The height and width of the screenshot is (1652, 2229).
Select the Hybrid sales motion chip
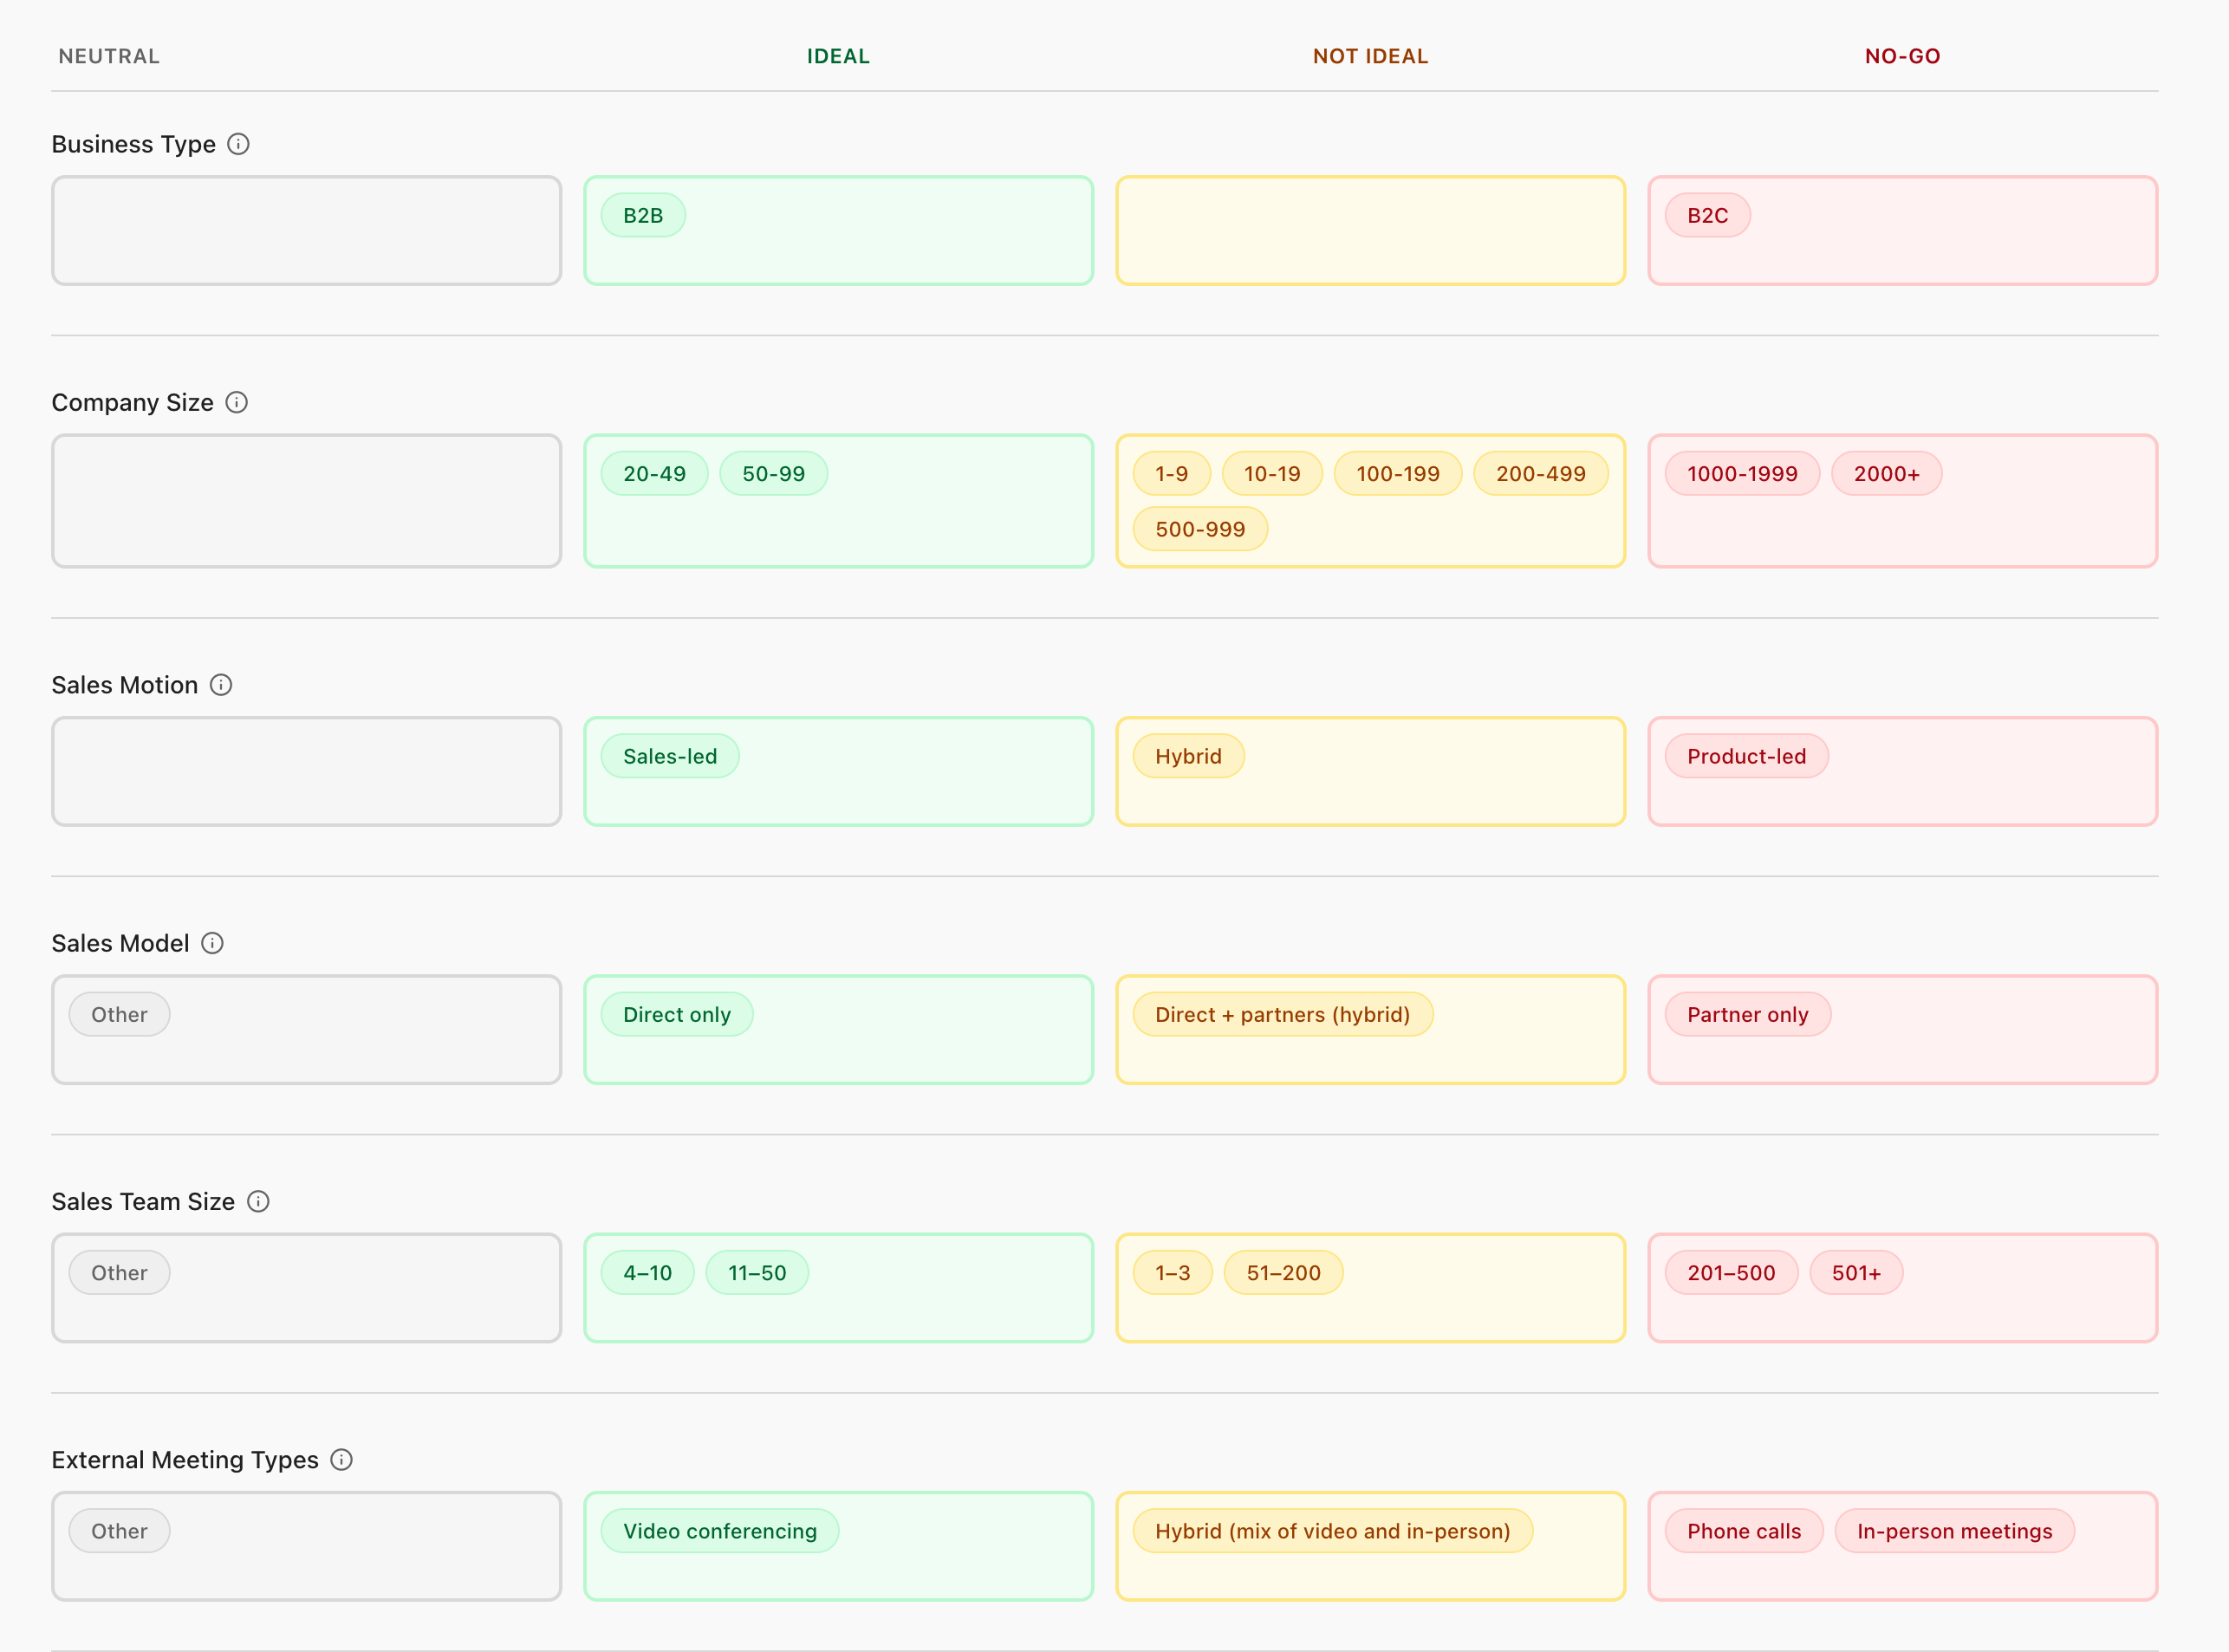1188,756
